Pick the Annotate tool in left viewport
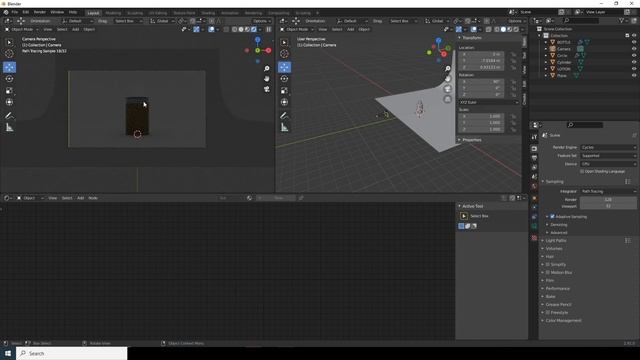The image size is (640, 360). tap(9, 116)
